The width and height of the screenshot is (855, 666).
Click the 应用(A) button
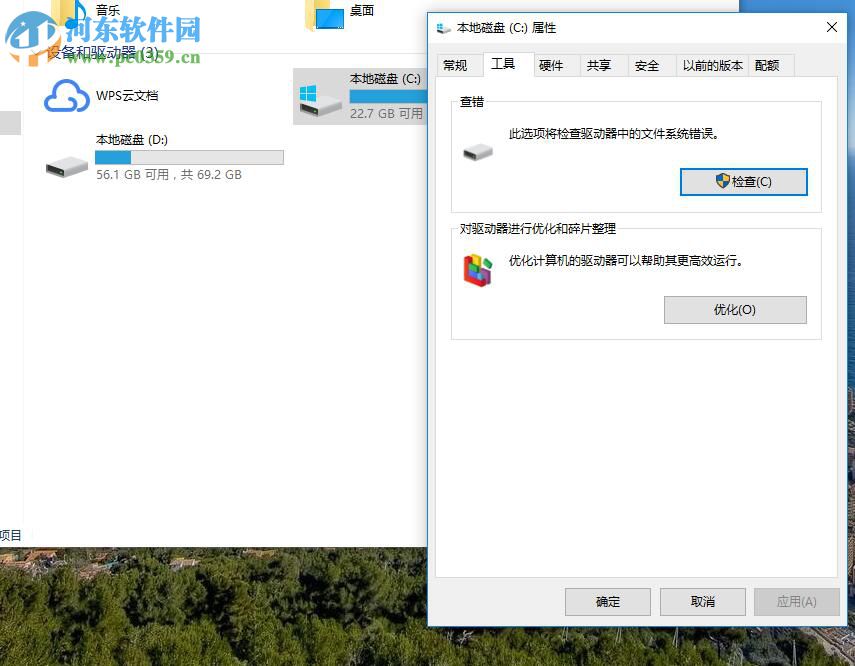pos(796,601)
